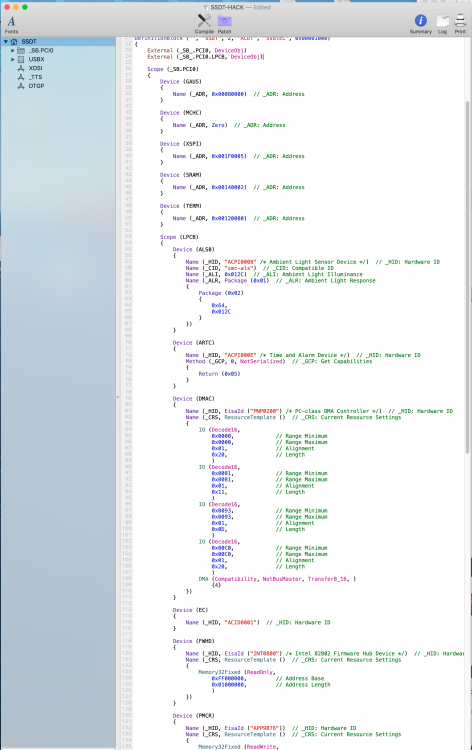Click the Device (DMAC) line
The image size is (472, 750).
pyautogui.click(x=194, y=399)
